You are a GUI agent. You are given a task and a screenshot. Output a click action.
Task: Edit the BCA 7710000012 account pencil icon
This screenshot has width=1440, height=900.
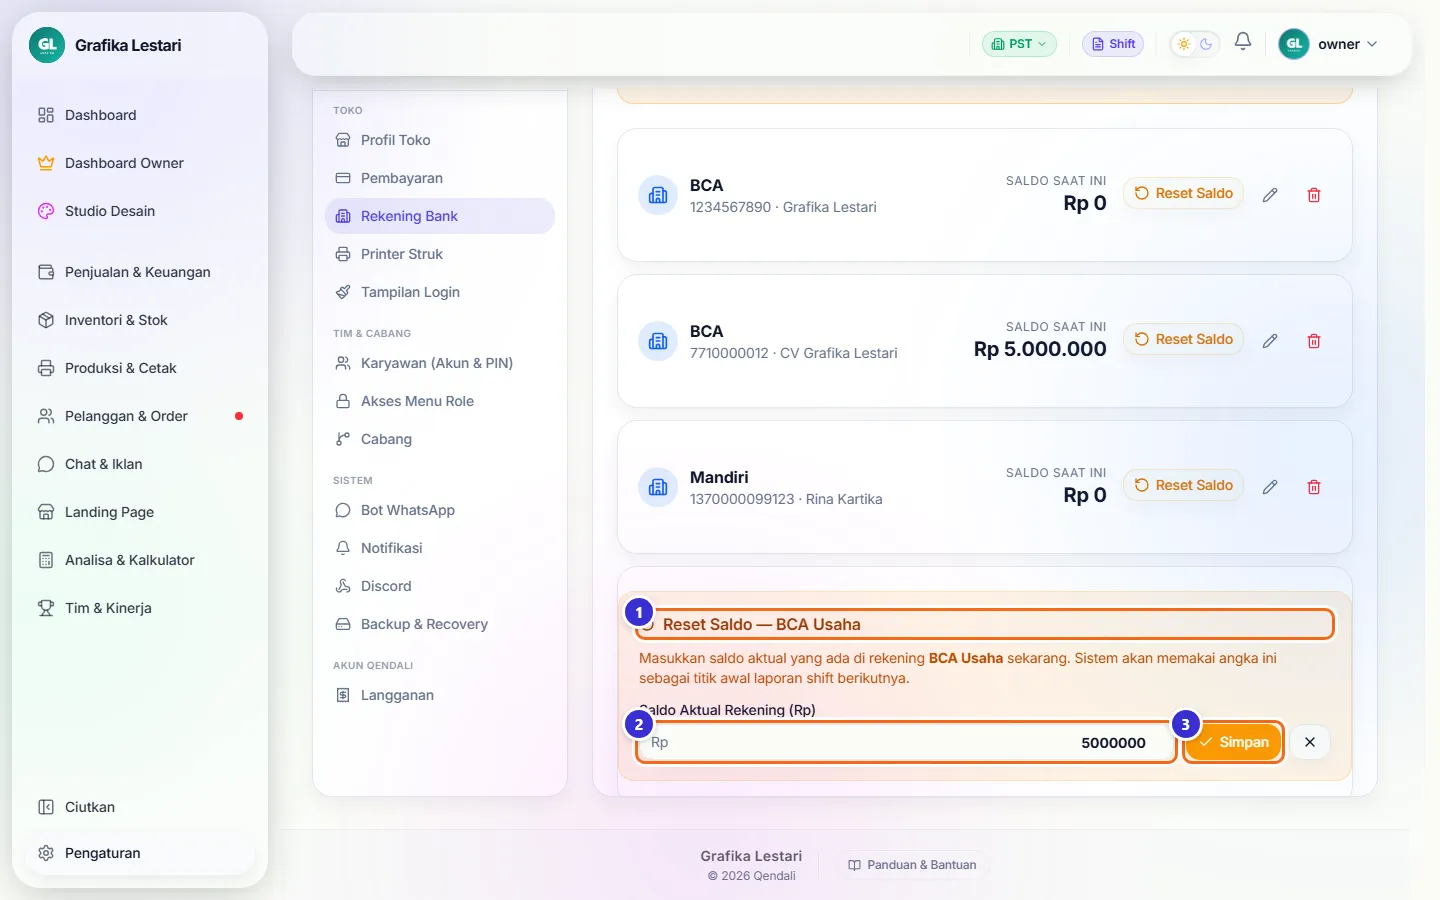[1270, 341]
